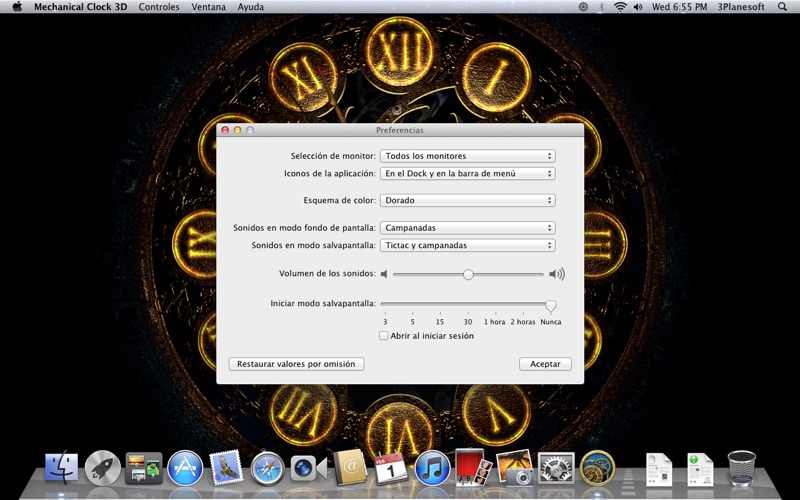Click the low volume speaker icon
Screen dimensions: 800x500
tap(384, 274)
